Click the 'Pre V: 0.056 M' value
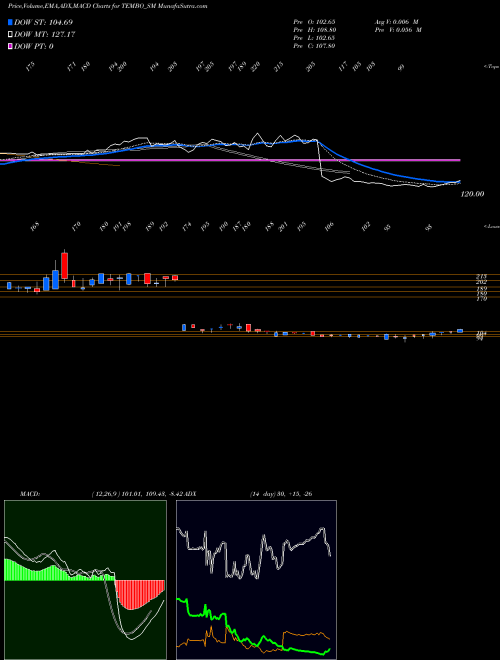This screenshot has width=500, height=660. [398, 29]
